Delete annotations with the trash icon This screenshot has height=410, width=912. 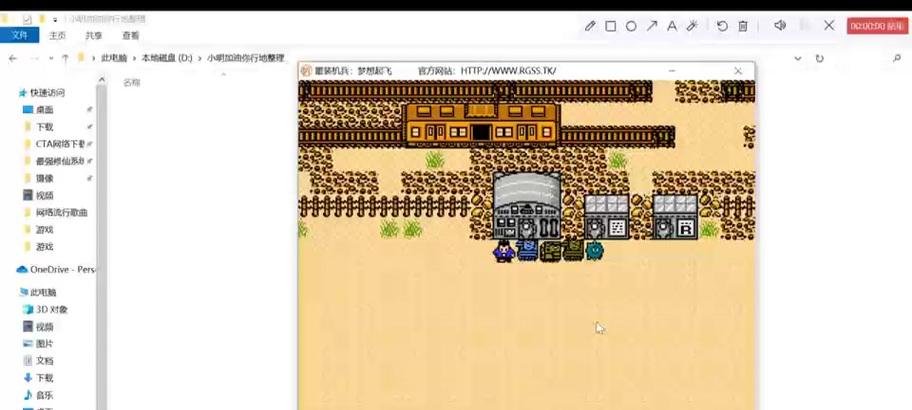743,26
